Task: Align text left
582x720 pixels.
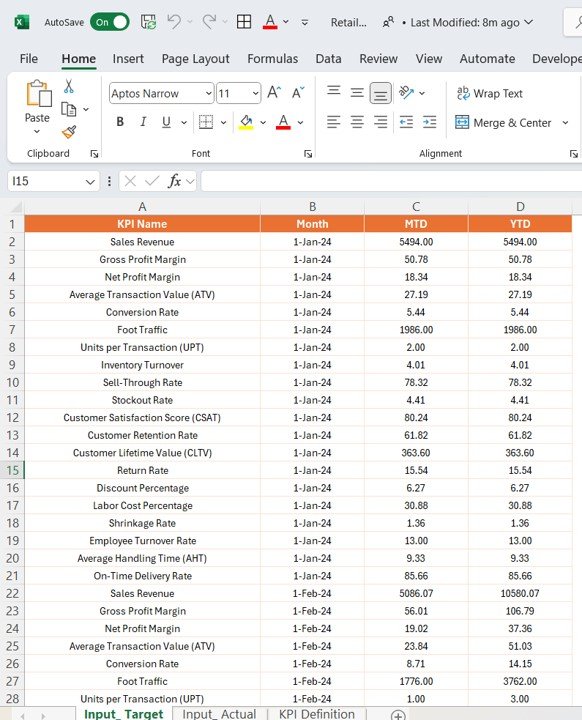Action: [x=333, y=122]
